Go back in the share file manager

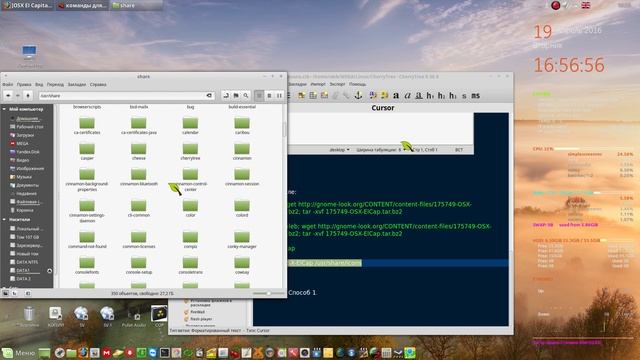click(8, 96)
